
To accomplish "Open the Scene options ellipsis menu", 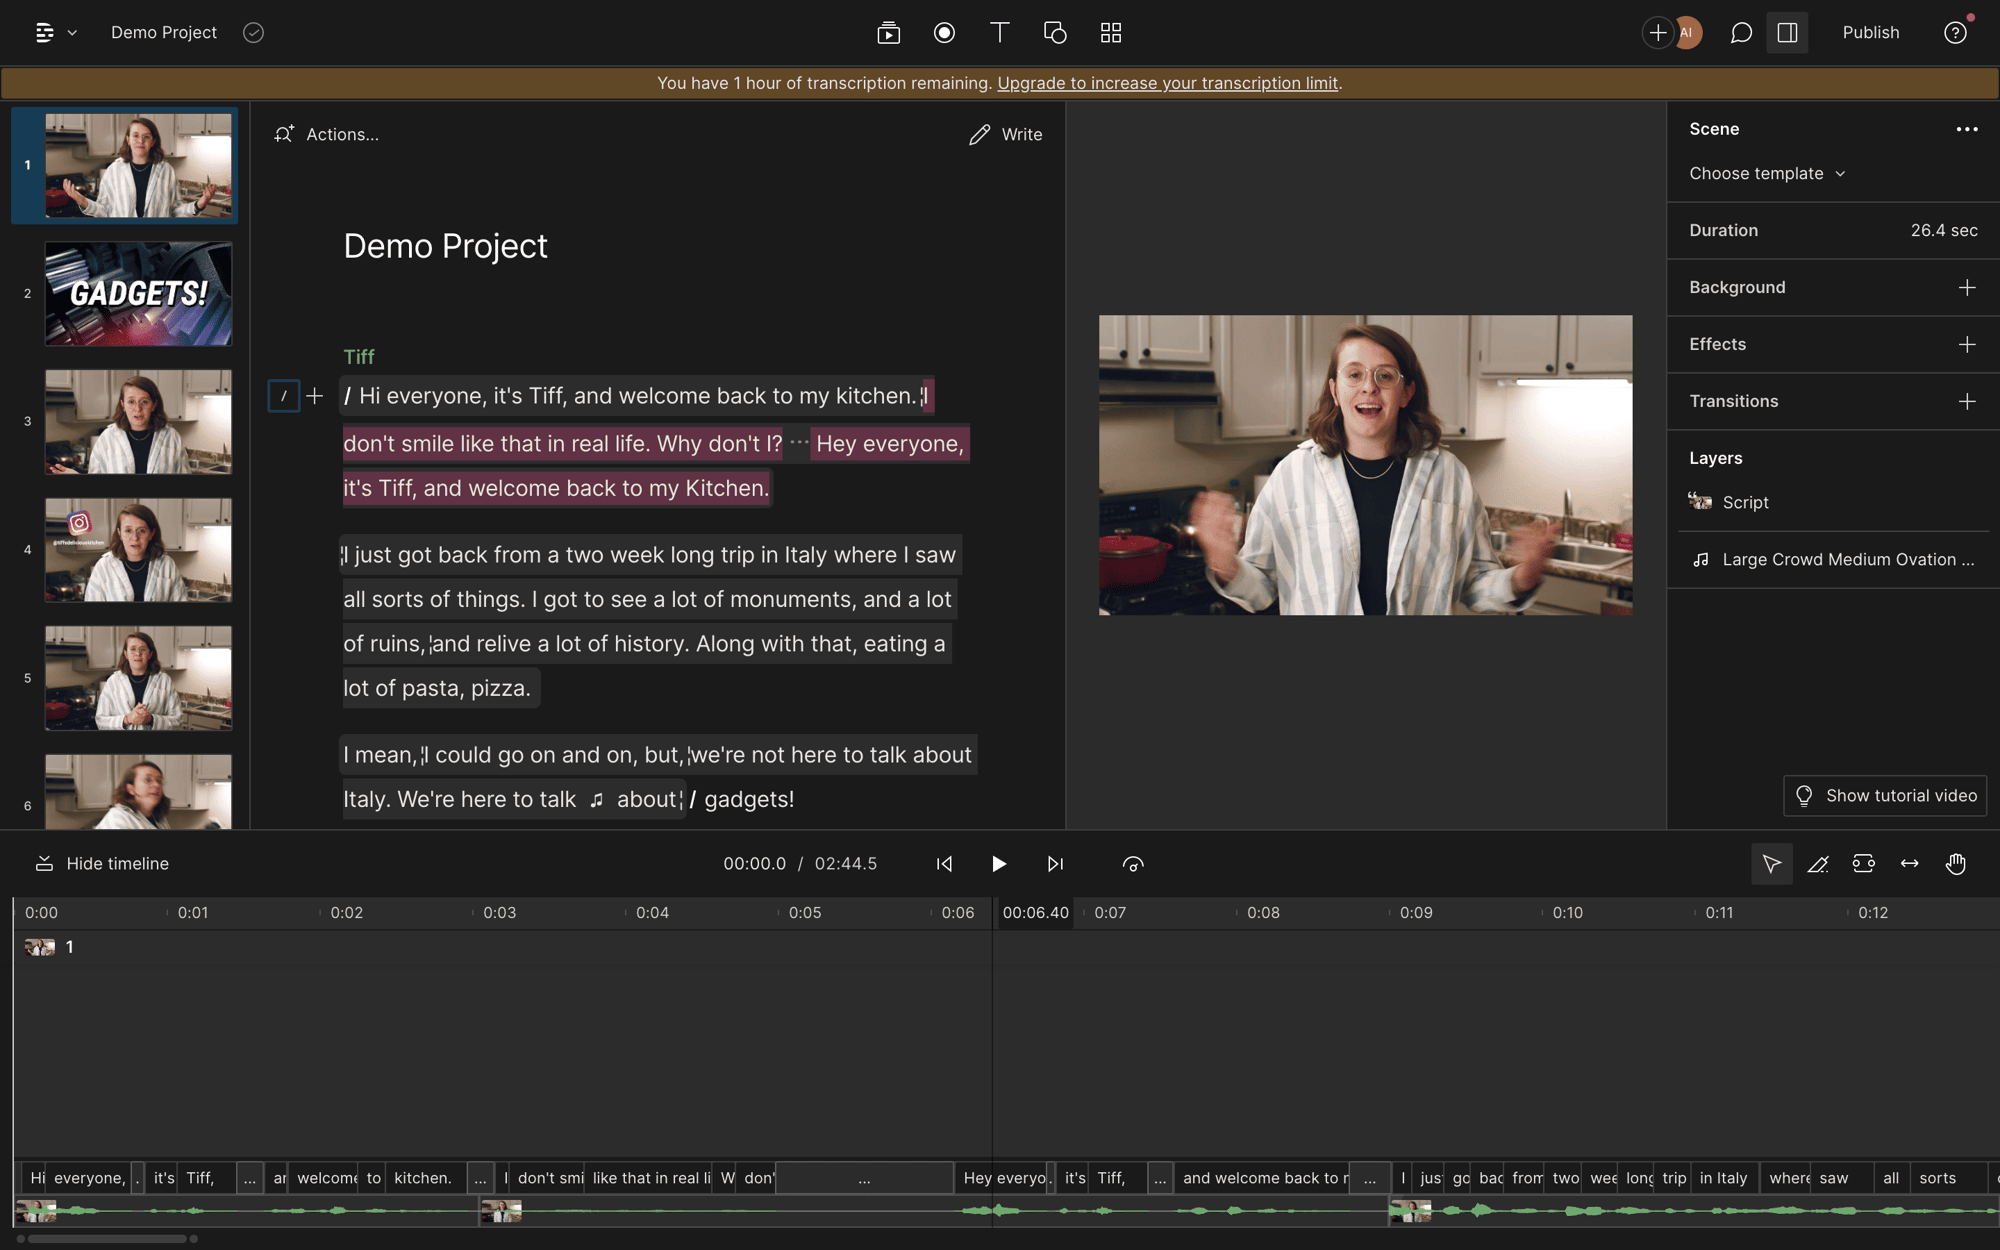I will (1967, 129).
